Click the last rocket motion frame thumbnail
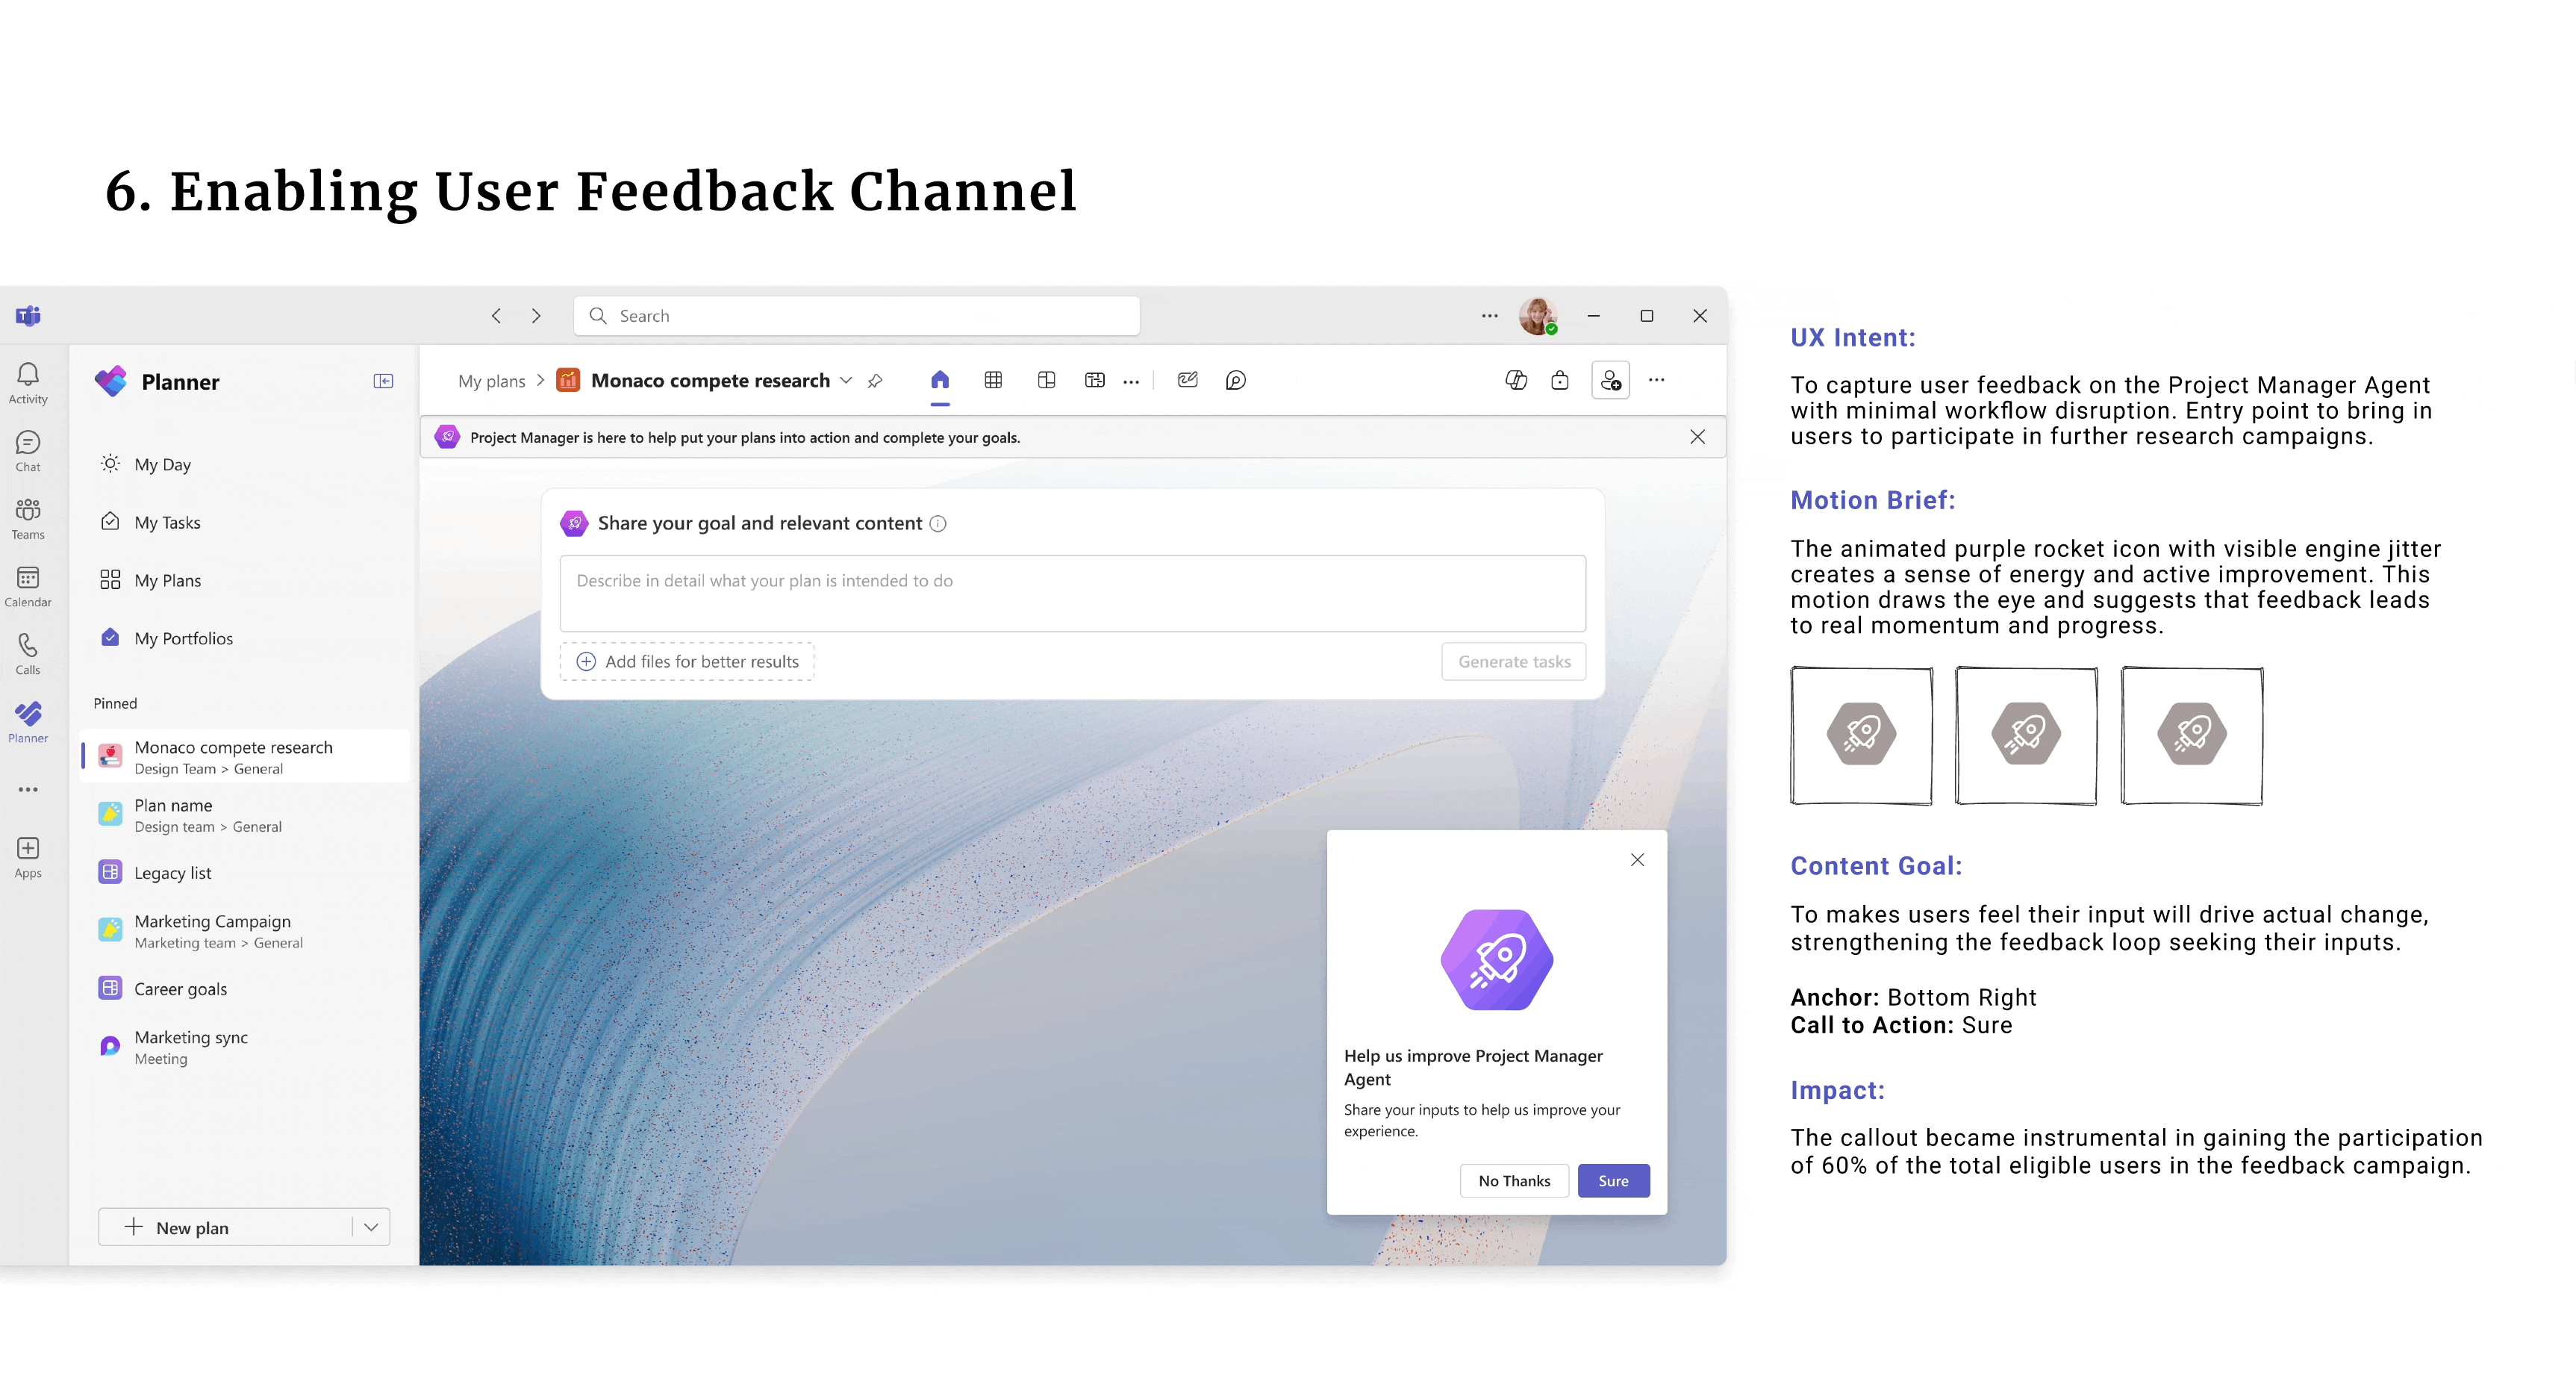The height and width of the screenshot is (1376, 2576). click(2192, 735)
